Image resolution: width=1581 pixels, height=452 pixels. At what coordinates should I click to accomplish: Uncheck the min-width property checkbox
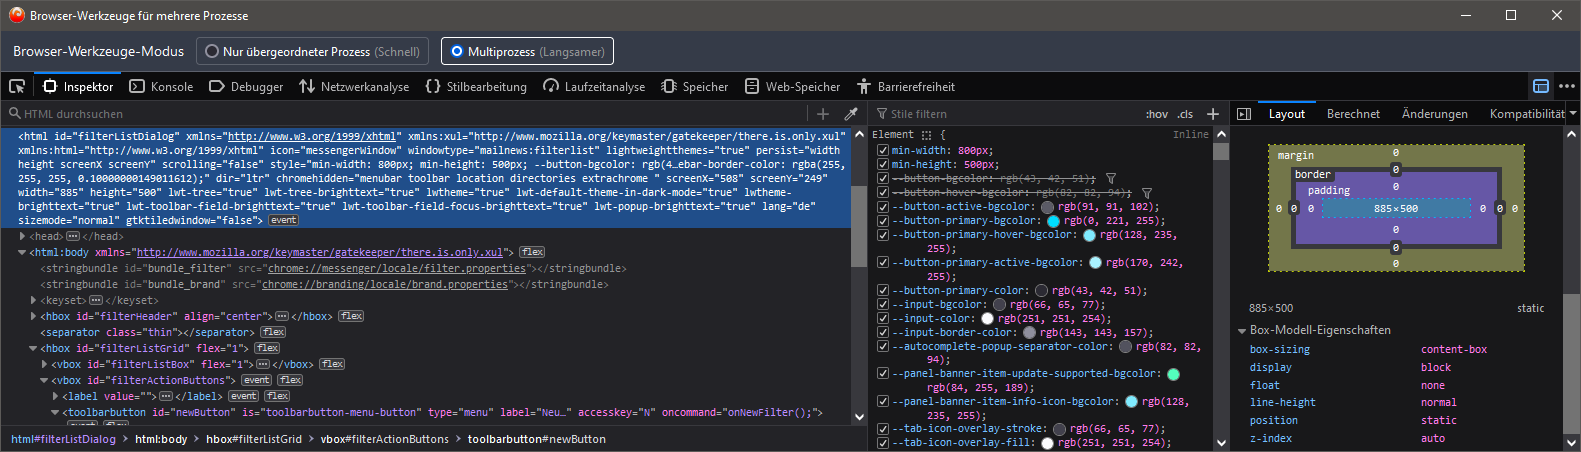pos(883,151)
